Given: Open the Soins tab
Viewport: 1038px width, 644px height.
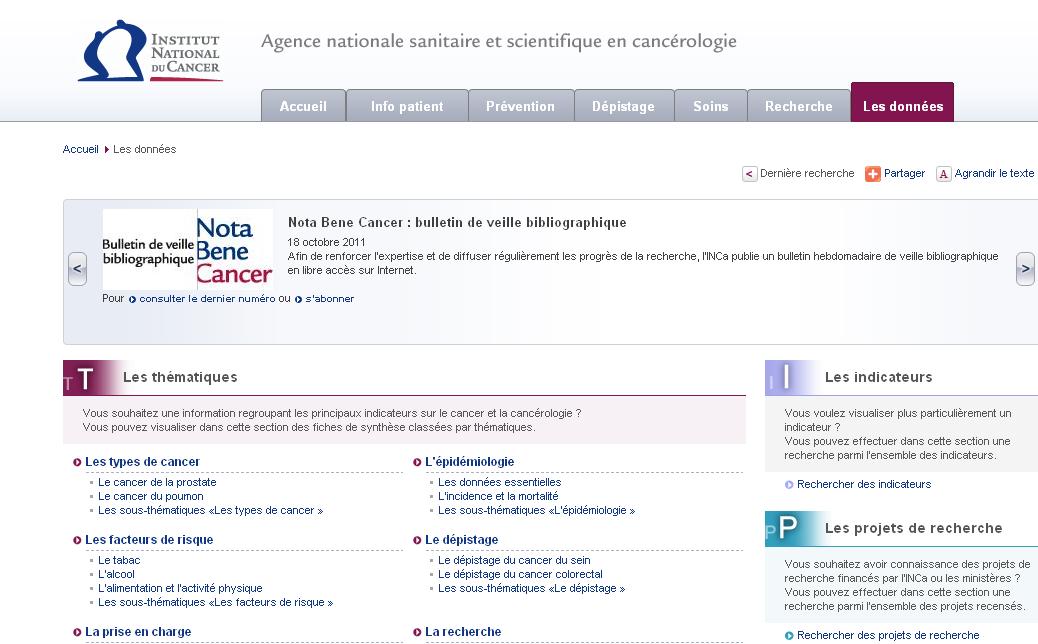Looking at the screenshot, I should (x=711, y=106).
